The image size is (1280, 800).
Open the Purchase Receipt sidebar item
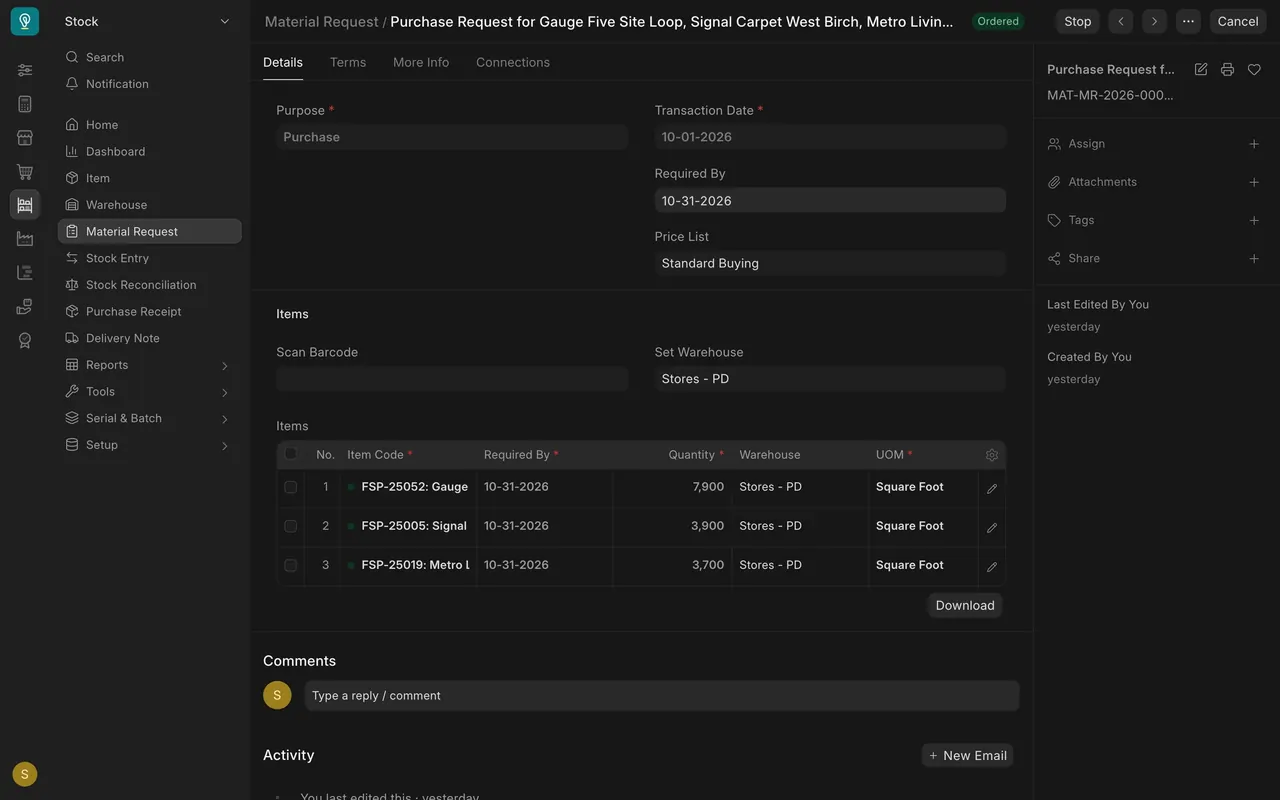pyautogui.click(x=149, y=311)
